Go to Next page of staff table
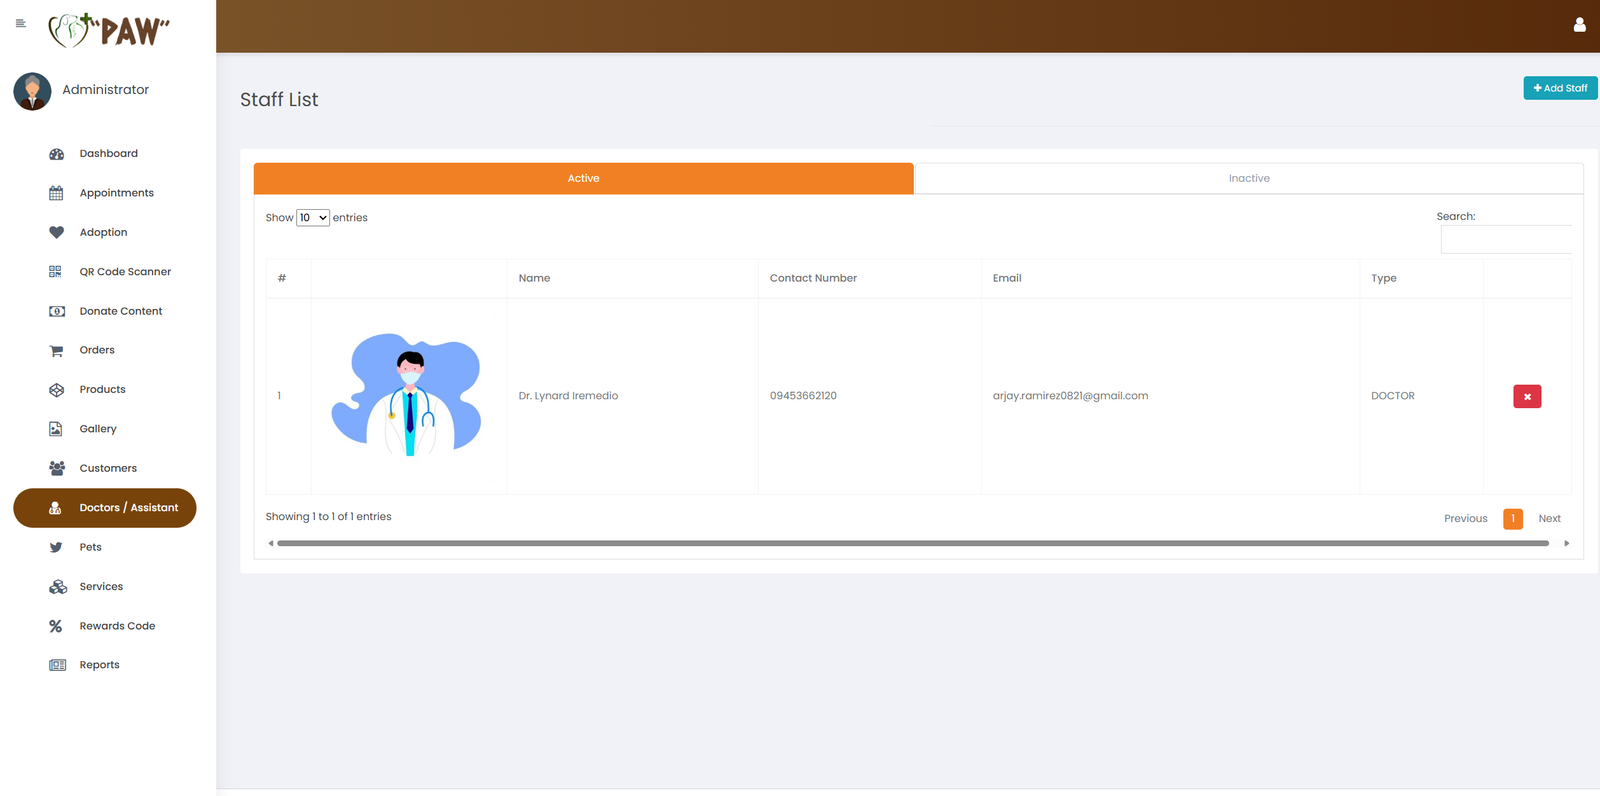This screenshot has width=1600, height=796. click(x=1549, y=518)
